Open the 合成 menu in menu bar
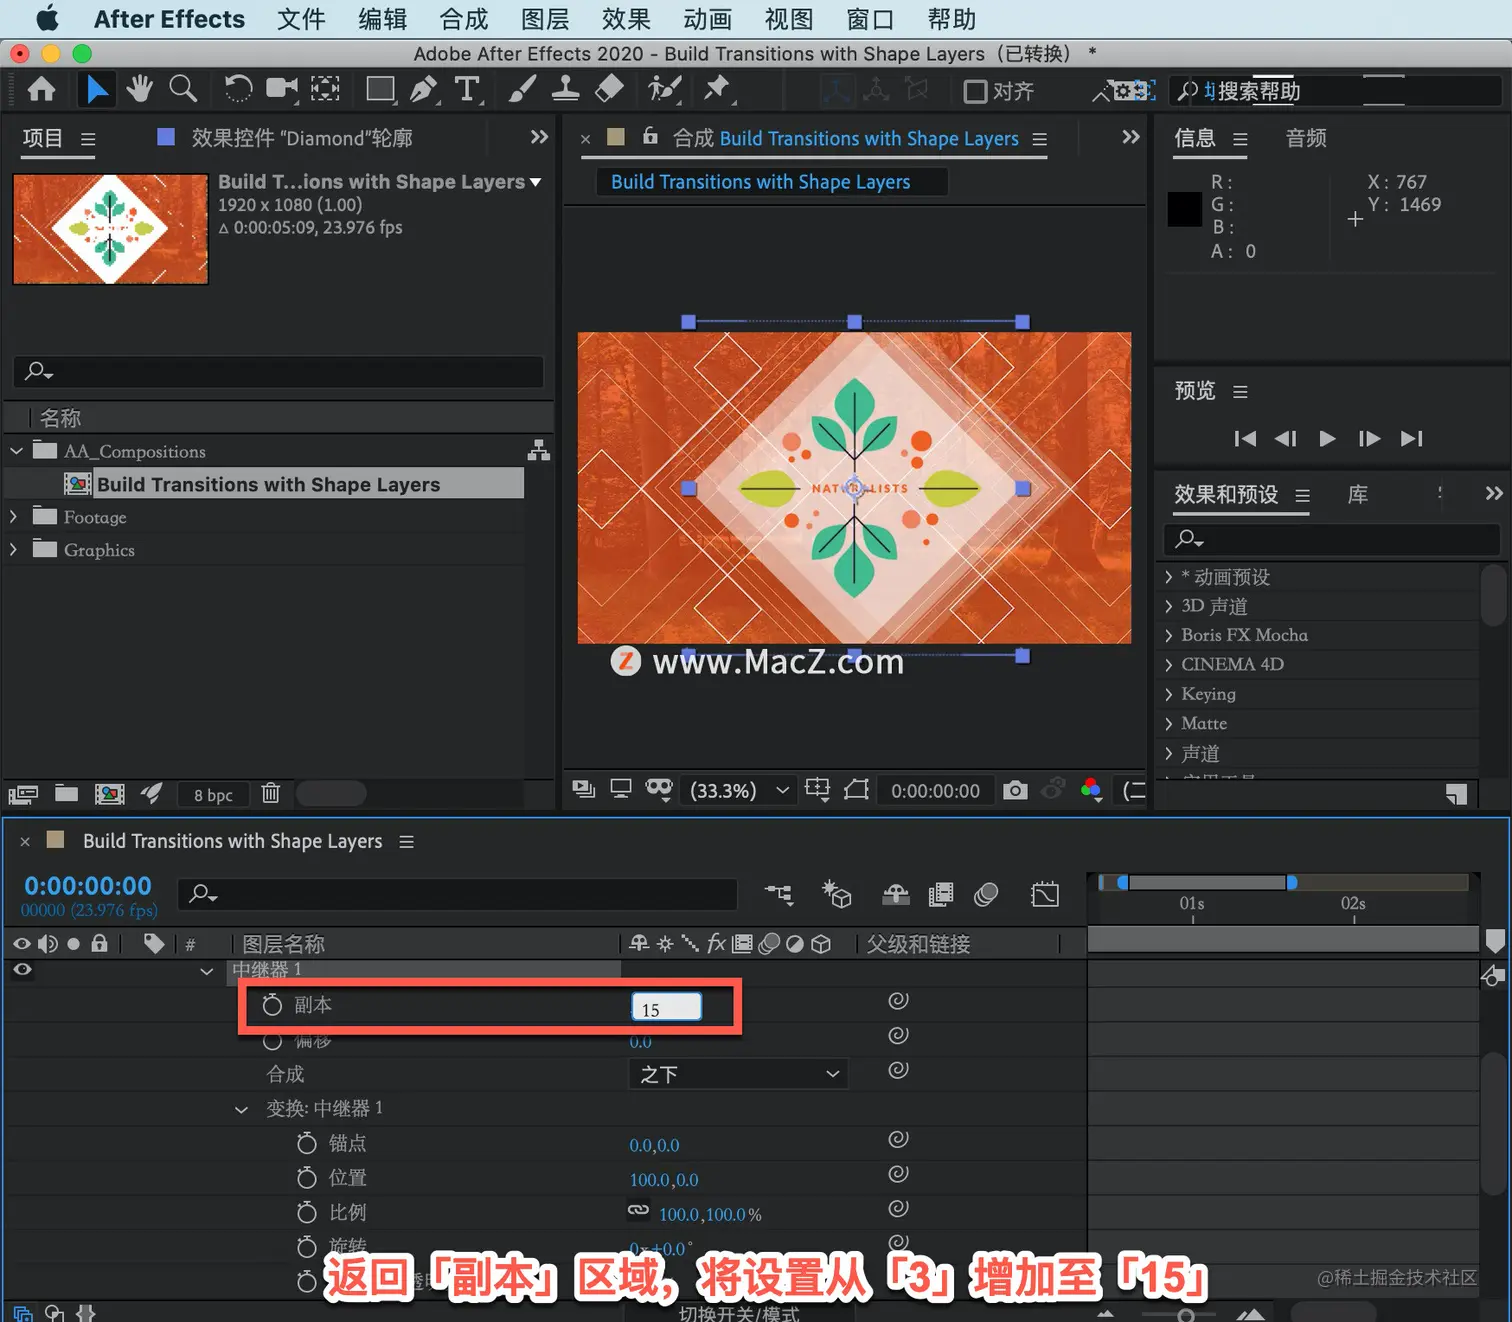Screen dimensions: 1512x1322 [464, 19]
